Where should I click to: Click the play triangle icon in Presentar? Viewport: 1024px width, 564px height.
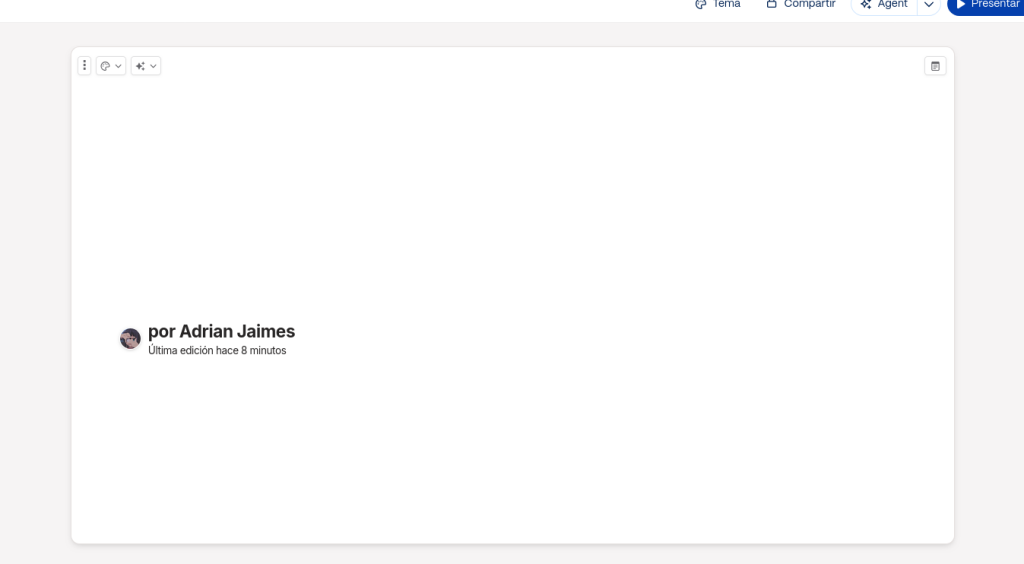coord(962,5)
